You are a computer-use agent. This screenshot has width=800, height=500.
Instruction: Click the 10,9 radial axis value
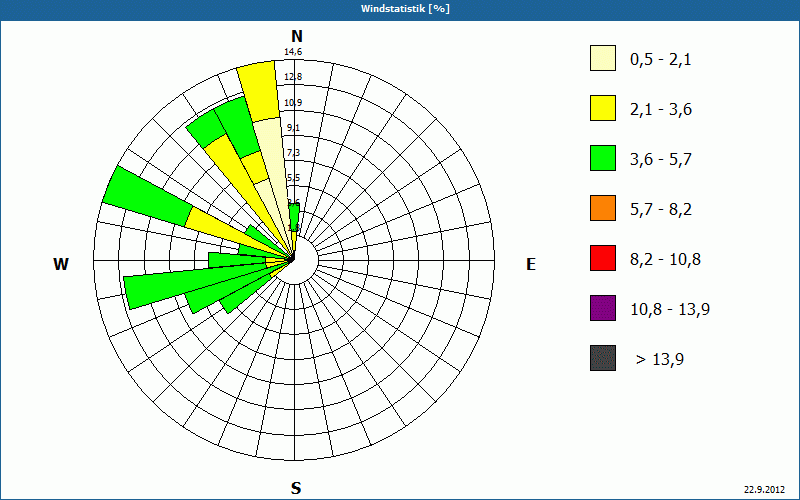293,103
